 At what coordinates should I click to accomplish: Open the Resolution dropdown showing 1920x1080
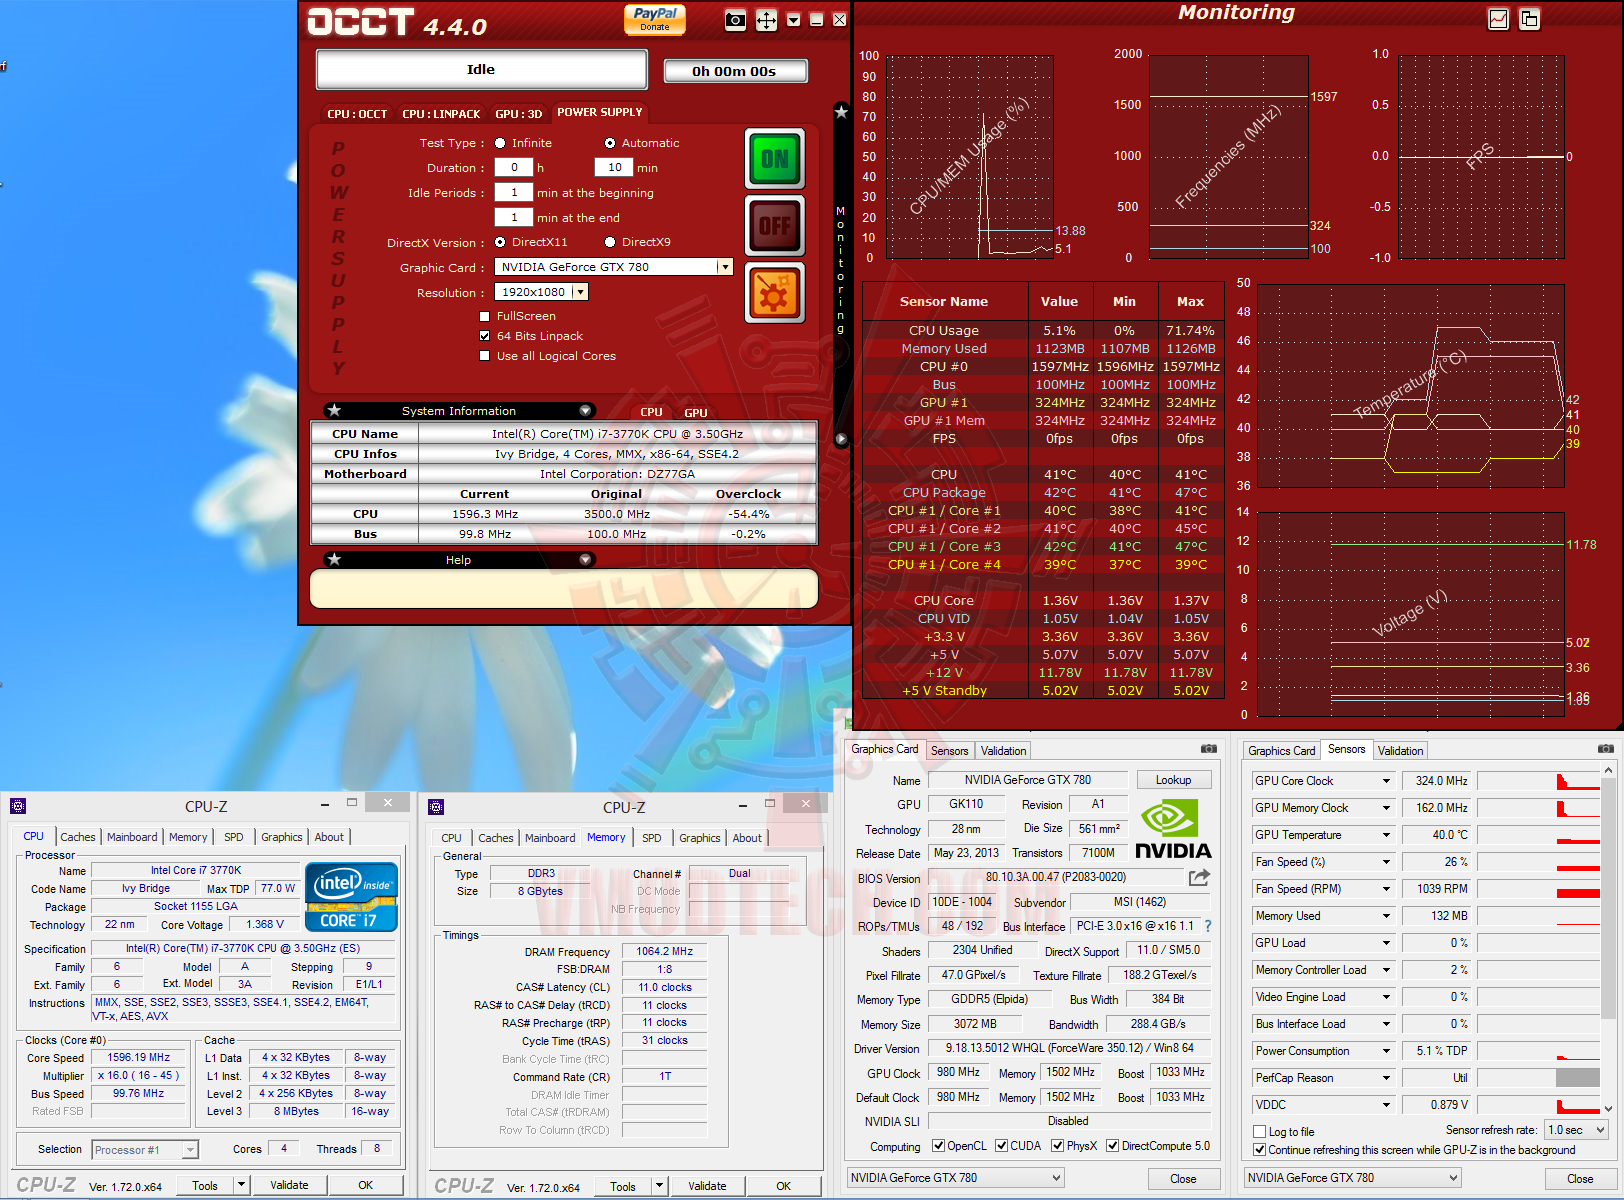580,292
